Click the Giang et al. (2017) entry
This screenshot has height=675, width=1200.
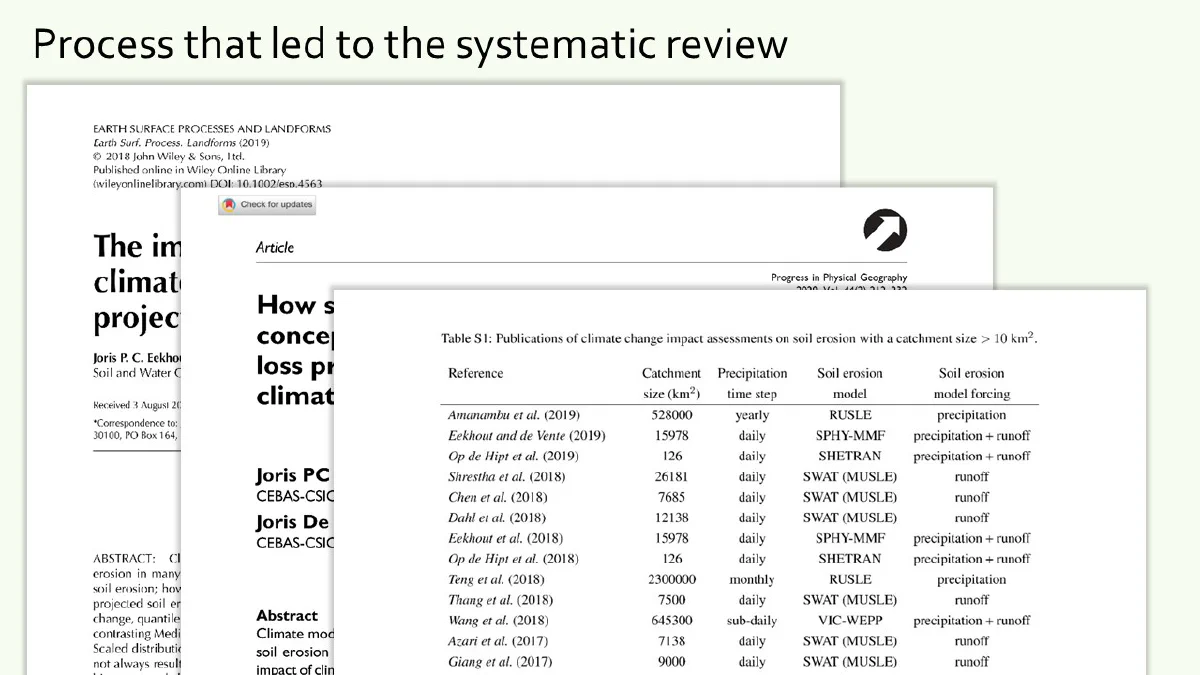pos(500,661)
